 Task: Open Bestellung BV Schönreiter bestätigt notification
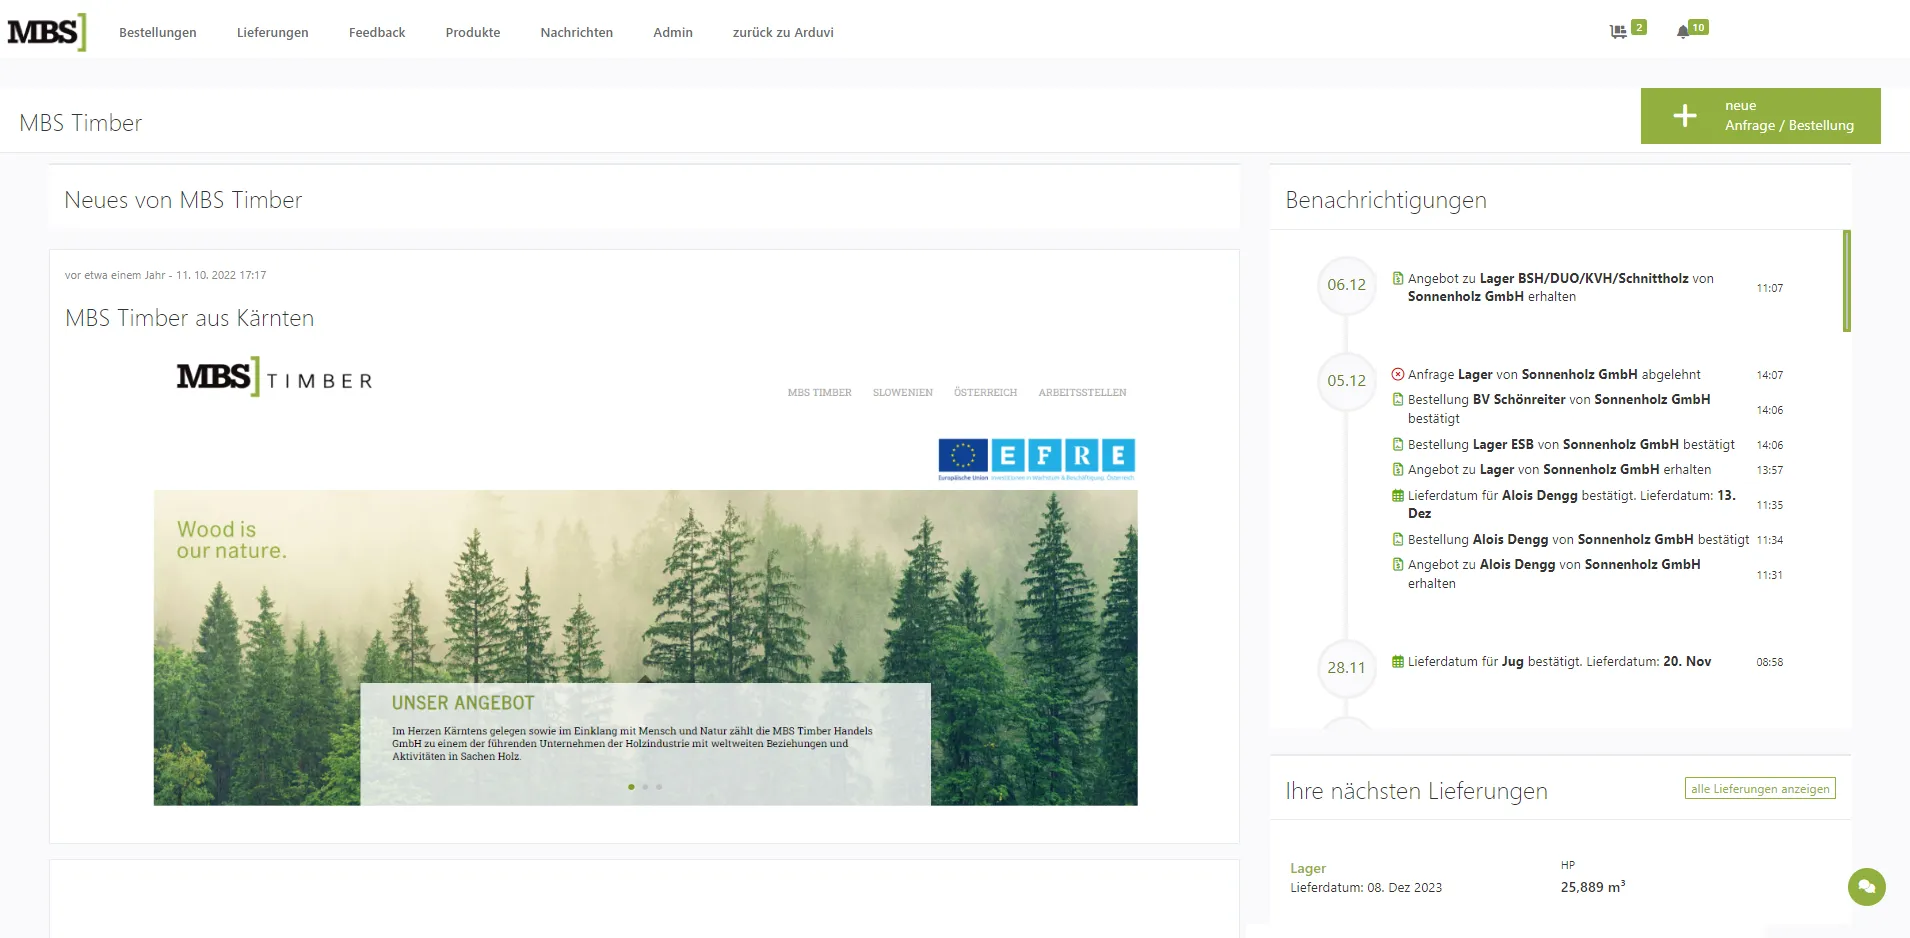(x=1559, y=409)
